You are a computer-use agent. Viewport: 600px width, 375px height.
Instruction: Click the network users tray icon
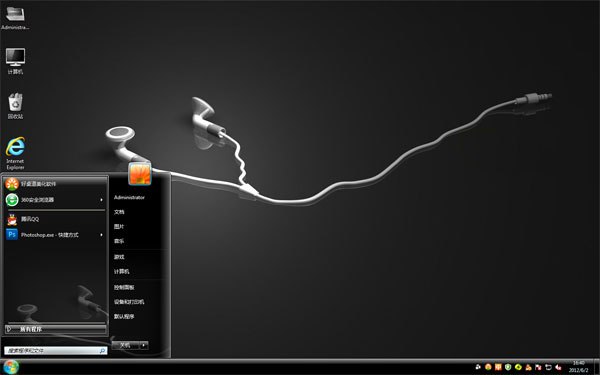528,367
